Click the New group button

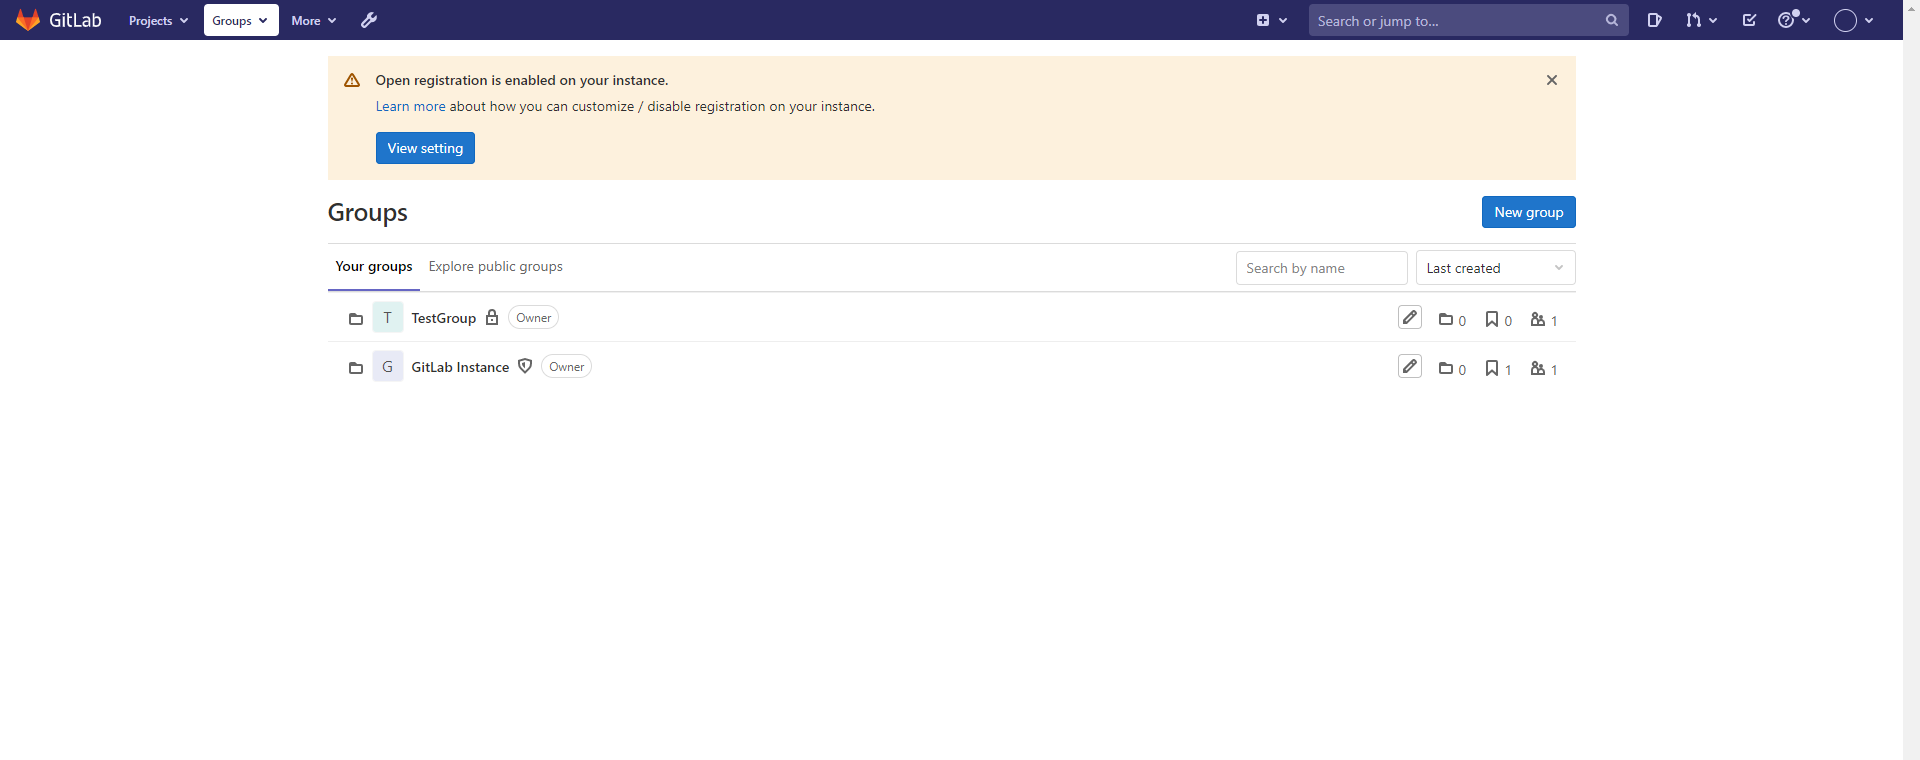[1528, 212]
